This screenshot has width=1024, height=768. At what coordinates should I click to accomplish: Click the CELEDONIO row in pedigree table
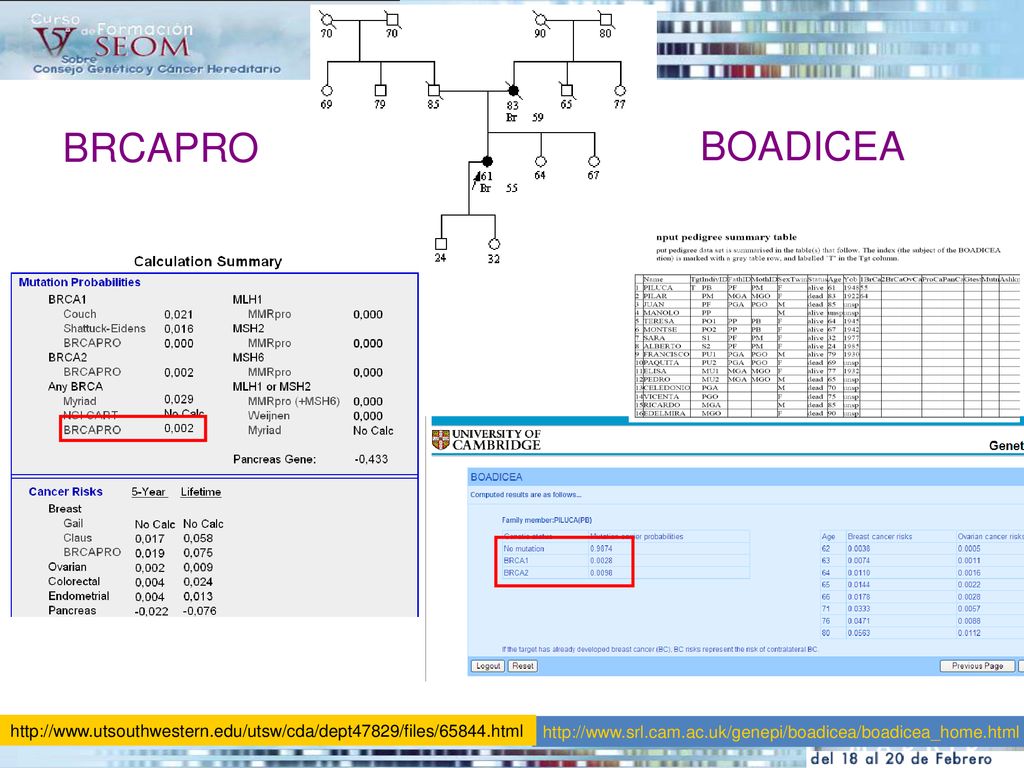826,388
